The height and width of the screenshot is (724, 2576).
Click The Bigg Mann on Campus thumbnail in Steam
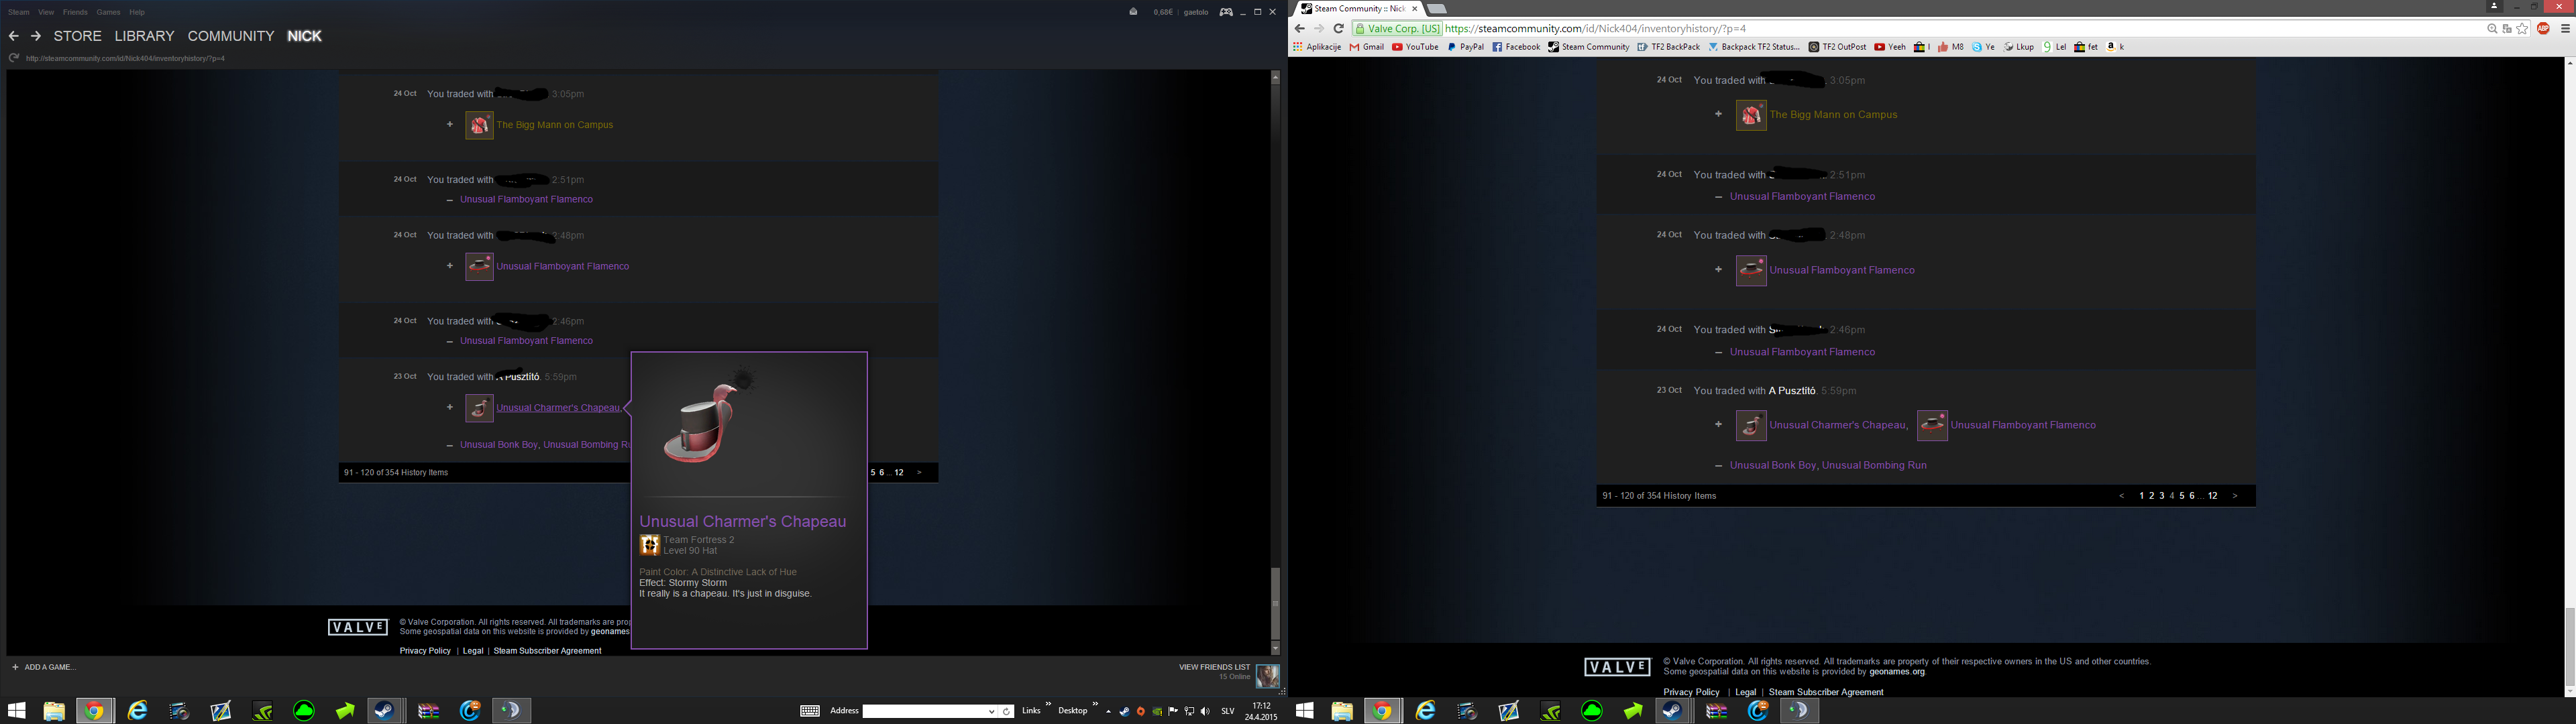479,125
